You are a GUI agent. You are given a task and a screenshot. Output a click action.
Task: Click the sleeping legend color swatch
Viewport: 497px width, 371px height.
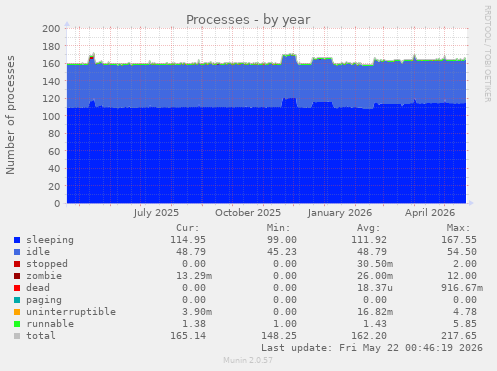click(17, 240)
